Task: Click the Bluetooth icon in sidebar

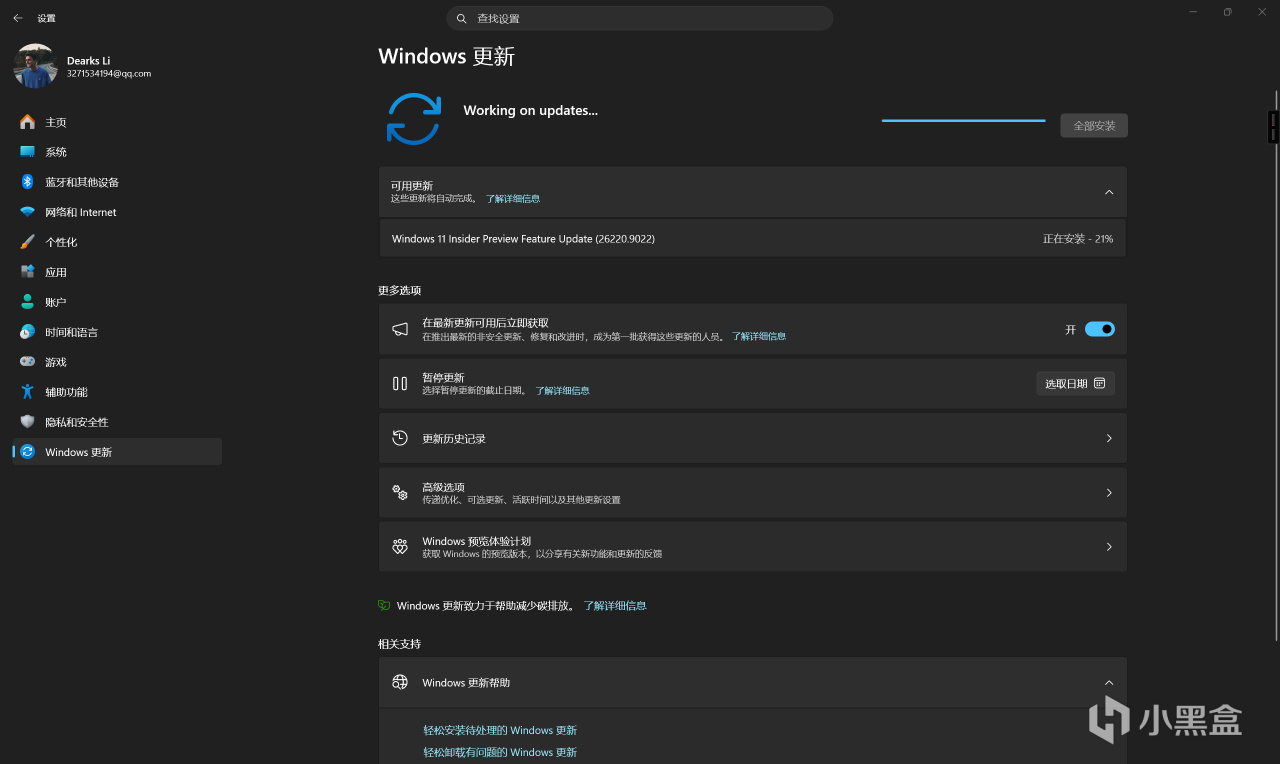Action: pyautogui.click(x=27, y=182)
